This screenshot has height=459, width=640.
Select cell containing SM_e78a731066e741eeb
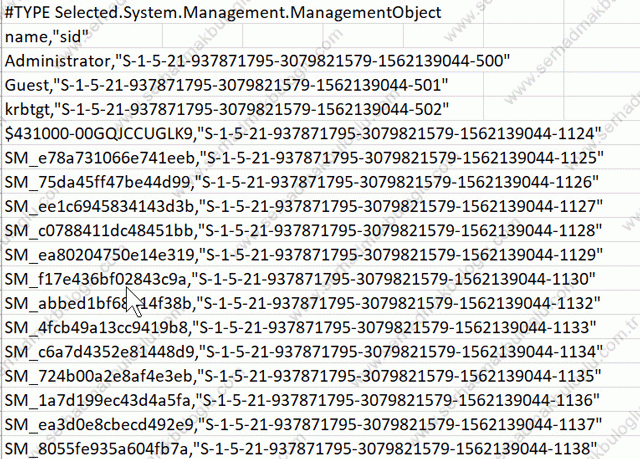304,157
